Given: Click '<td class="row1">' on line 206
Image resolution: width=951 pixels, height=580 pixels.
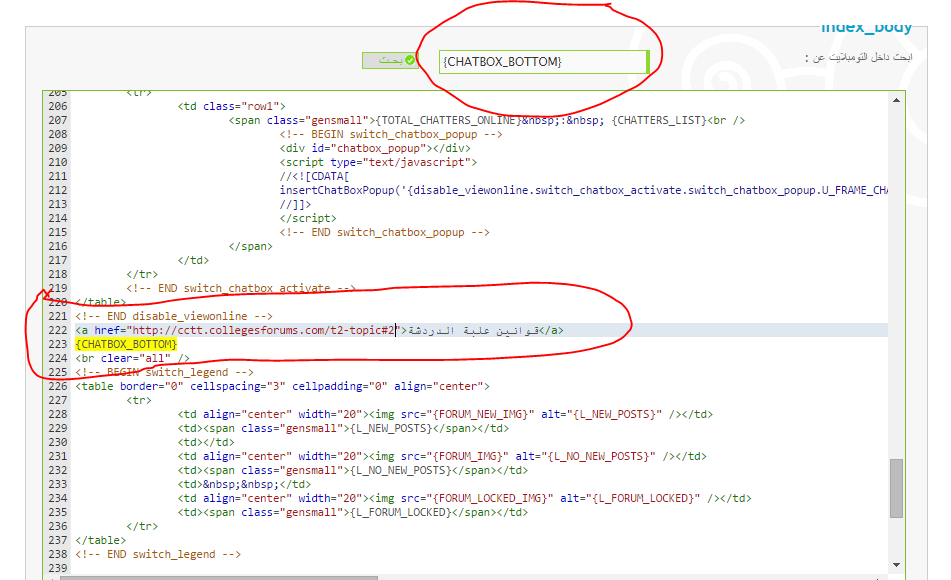Looking at the screenshot, I should [231, 106].
